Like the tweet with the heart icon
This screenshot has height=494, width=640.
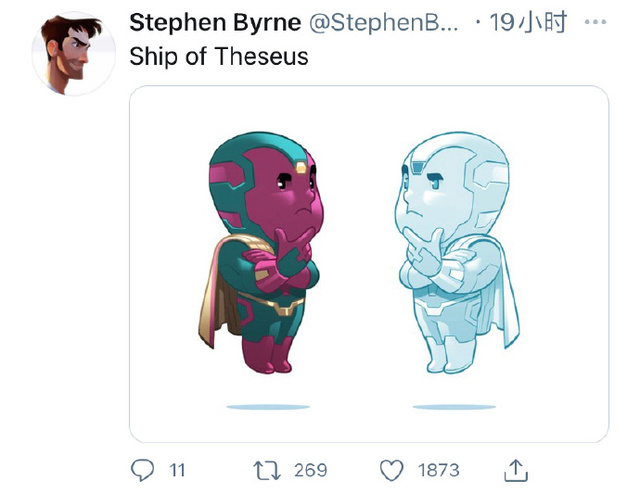coord(392,470)
